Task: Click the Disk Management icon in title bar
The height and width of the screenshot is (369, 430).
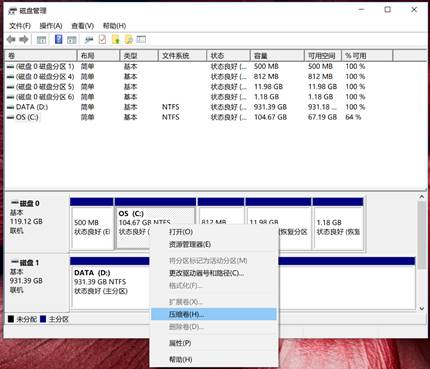Action: [12, 11]
